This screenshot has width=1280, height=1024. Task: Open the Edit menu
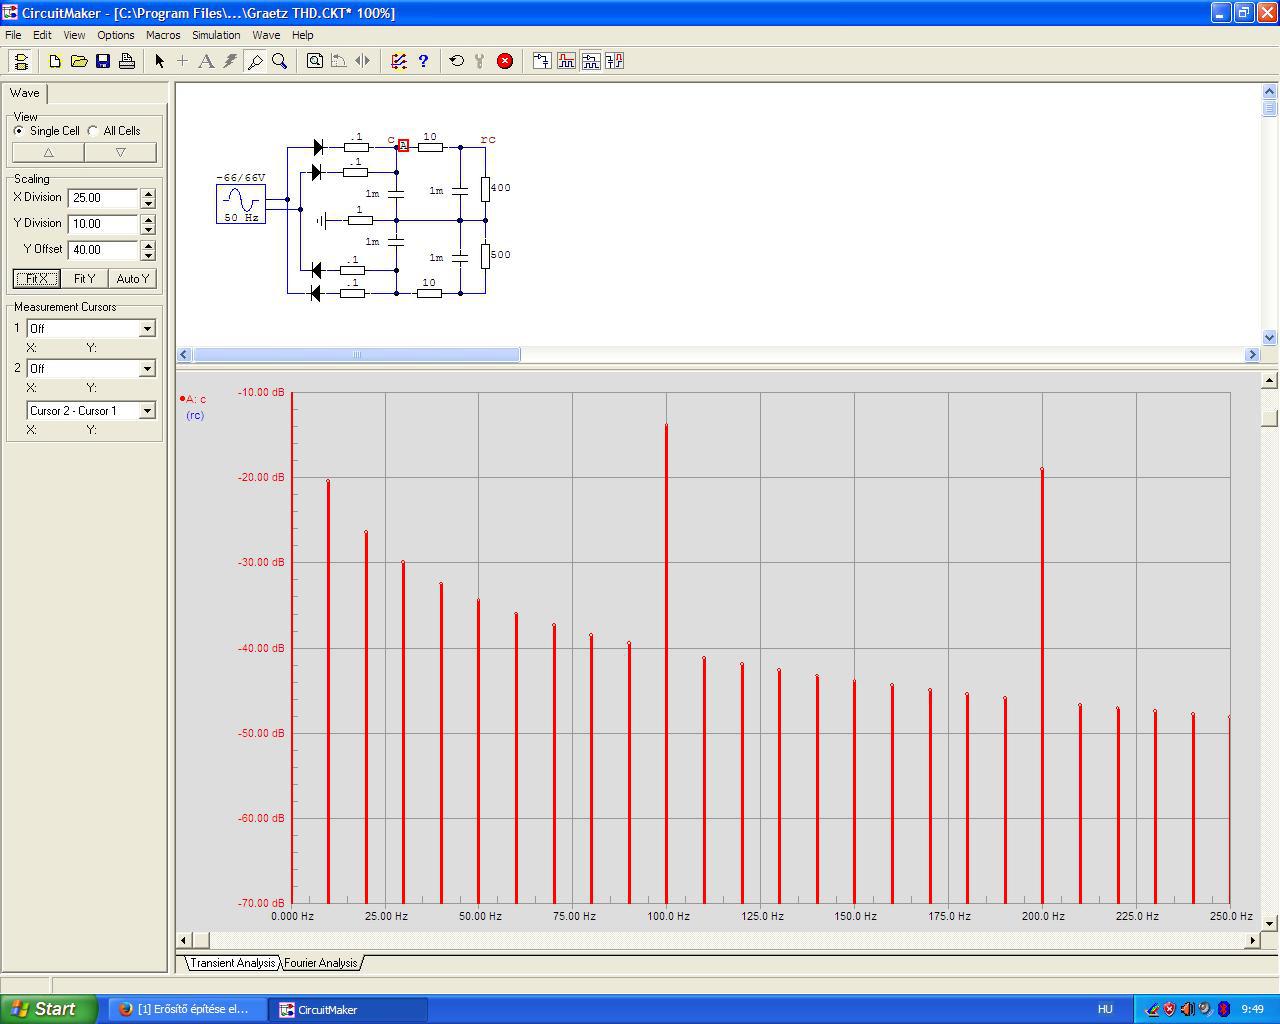coord(42,35)
